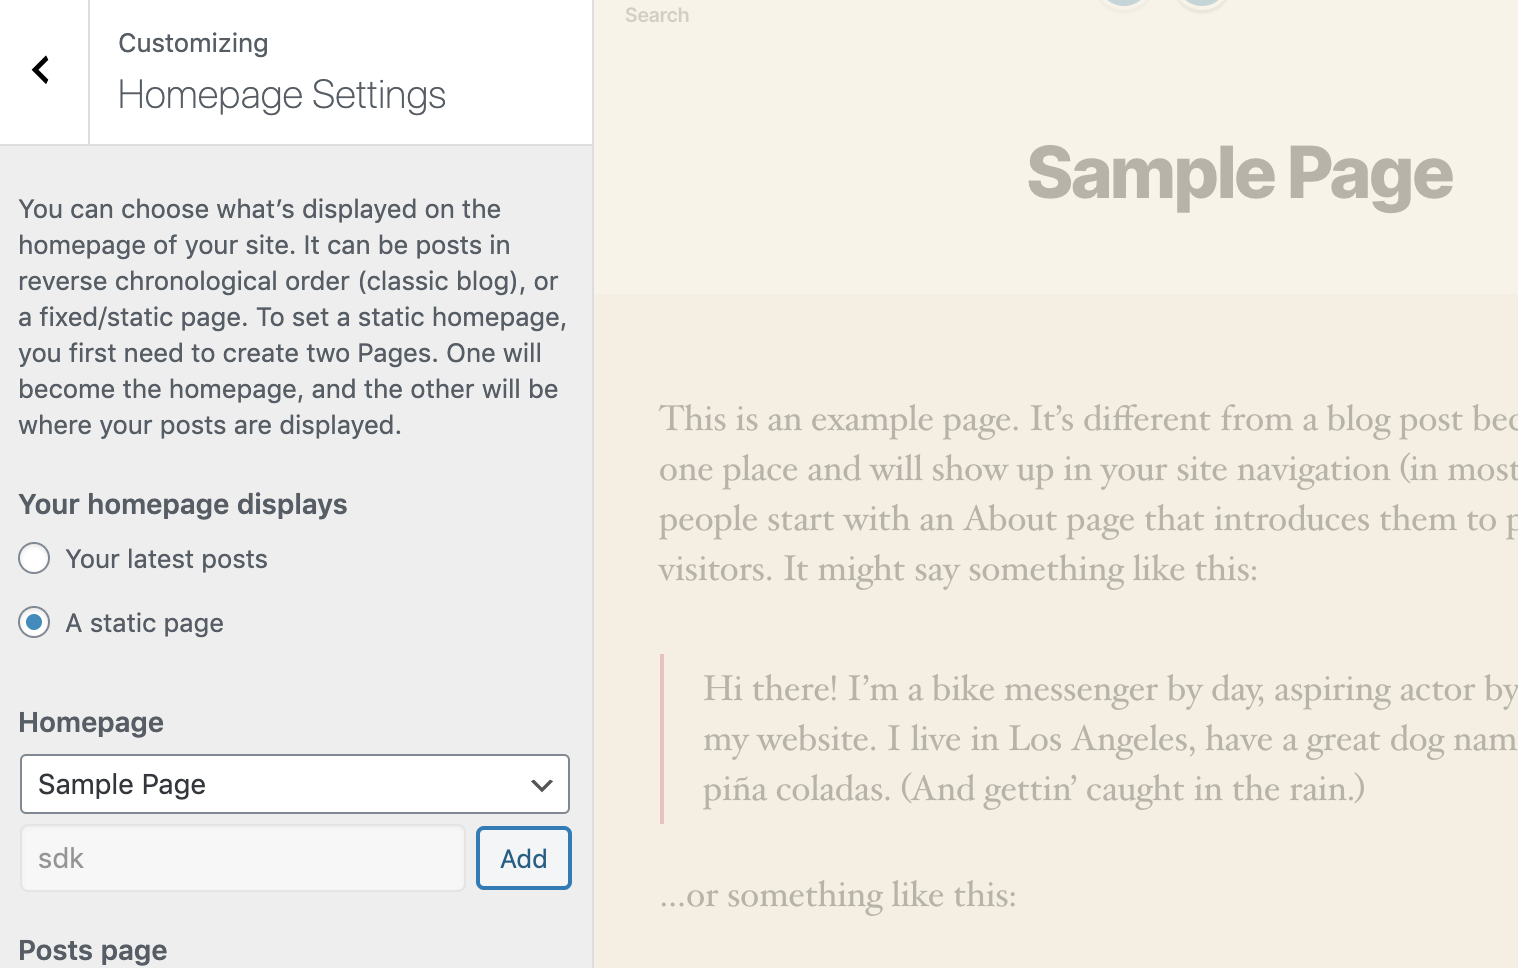Click the '...or something like this:' text
Screen dimensions: 1518x968
tap(838, 895)
